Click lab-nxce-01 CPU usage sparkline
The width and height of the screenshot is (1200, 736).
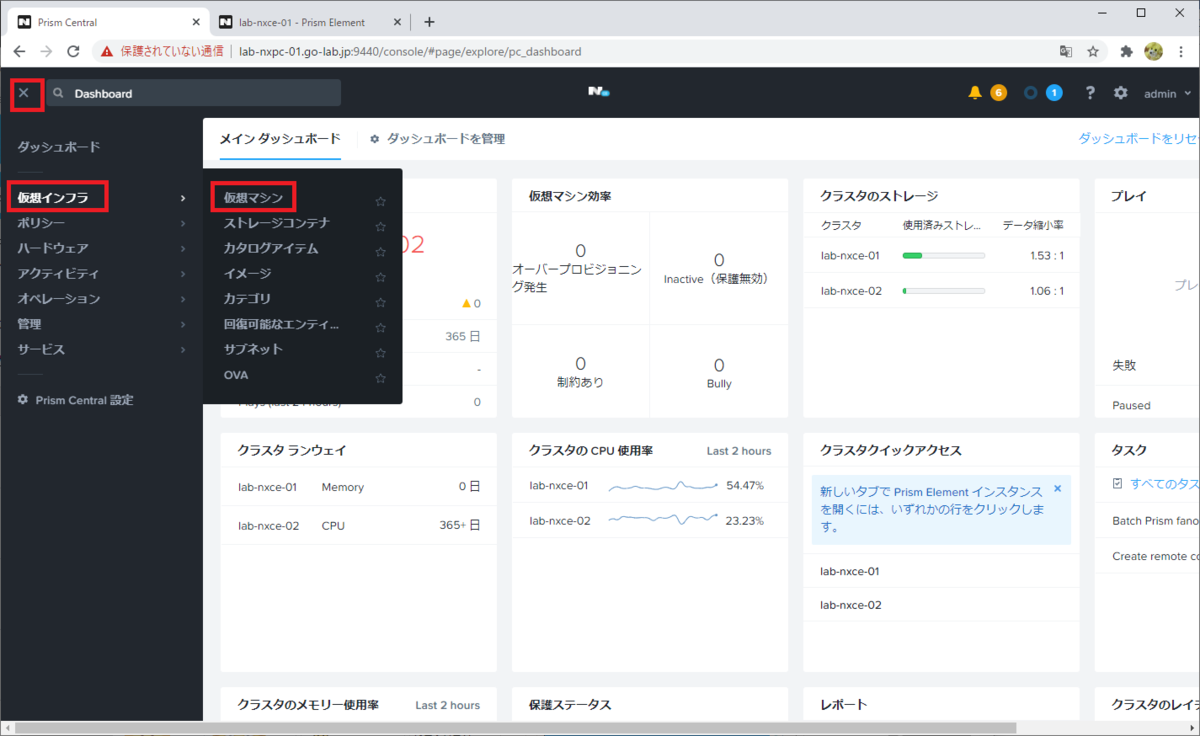[663, 486]
